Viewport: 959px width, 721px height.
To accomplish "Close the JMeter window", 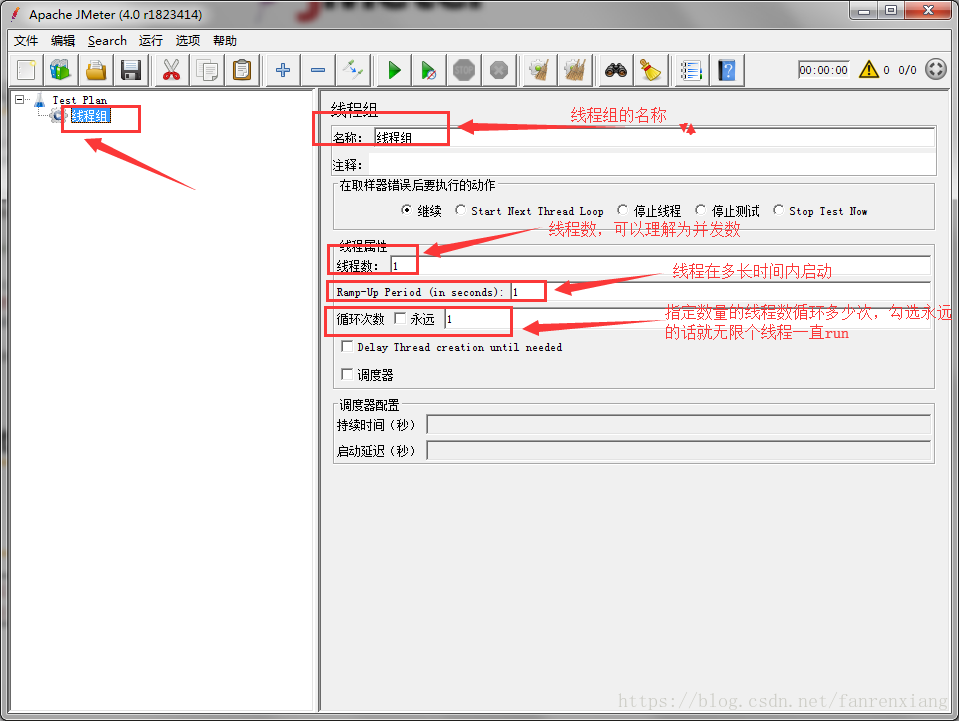I will (928, 10).
